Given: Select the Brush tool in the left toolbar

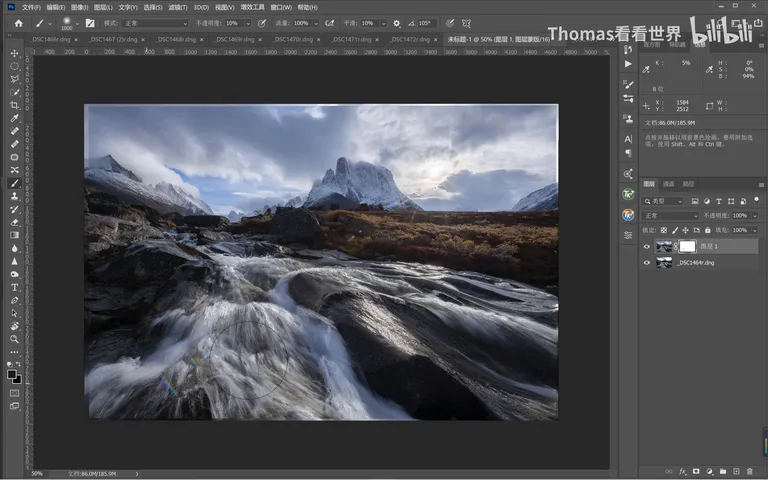Looking at the screenshot, I should tap(14, 183).
